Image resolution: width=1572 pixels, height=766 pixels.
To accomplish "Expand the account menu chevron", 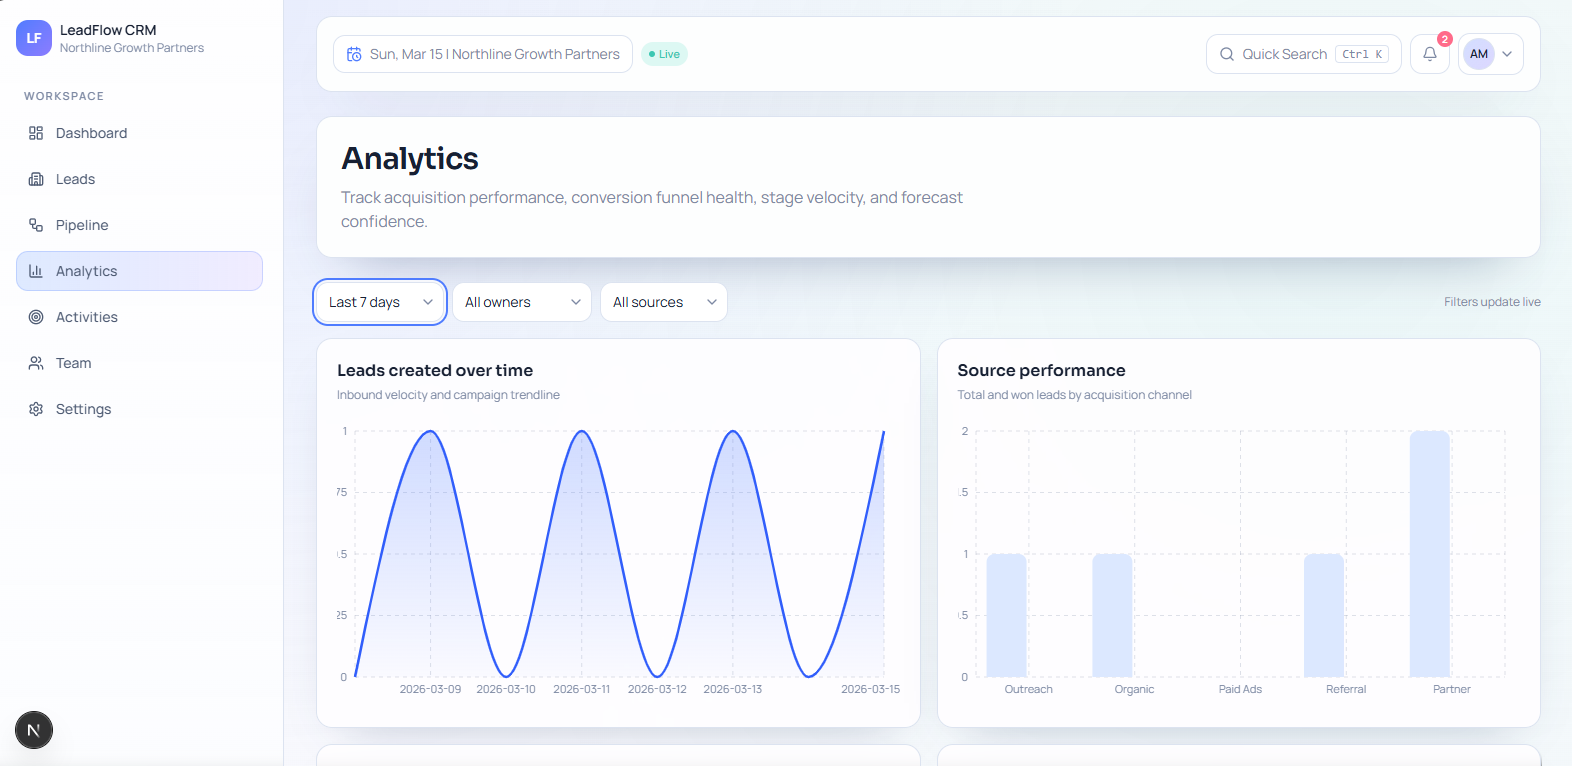I will click(x=1507, y=54).
